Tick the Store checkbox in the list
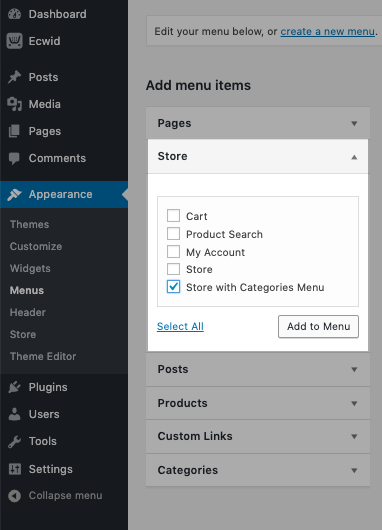The height and width of the screenshot is (530, 382). [x=173, y=269]
